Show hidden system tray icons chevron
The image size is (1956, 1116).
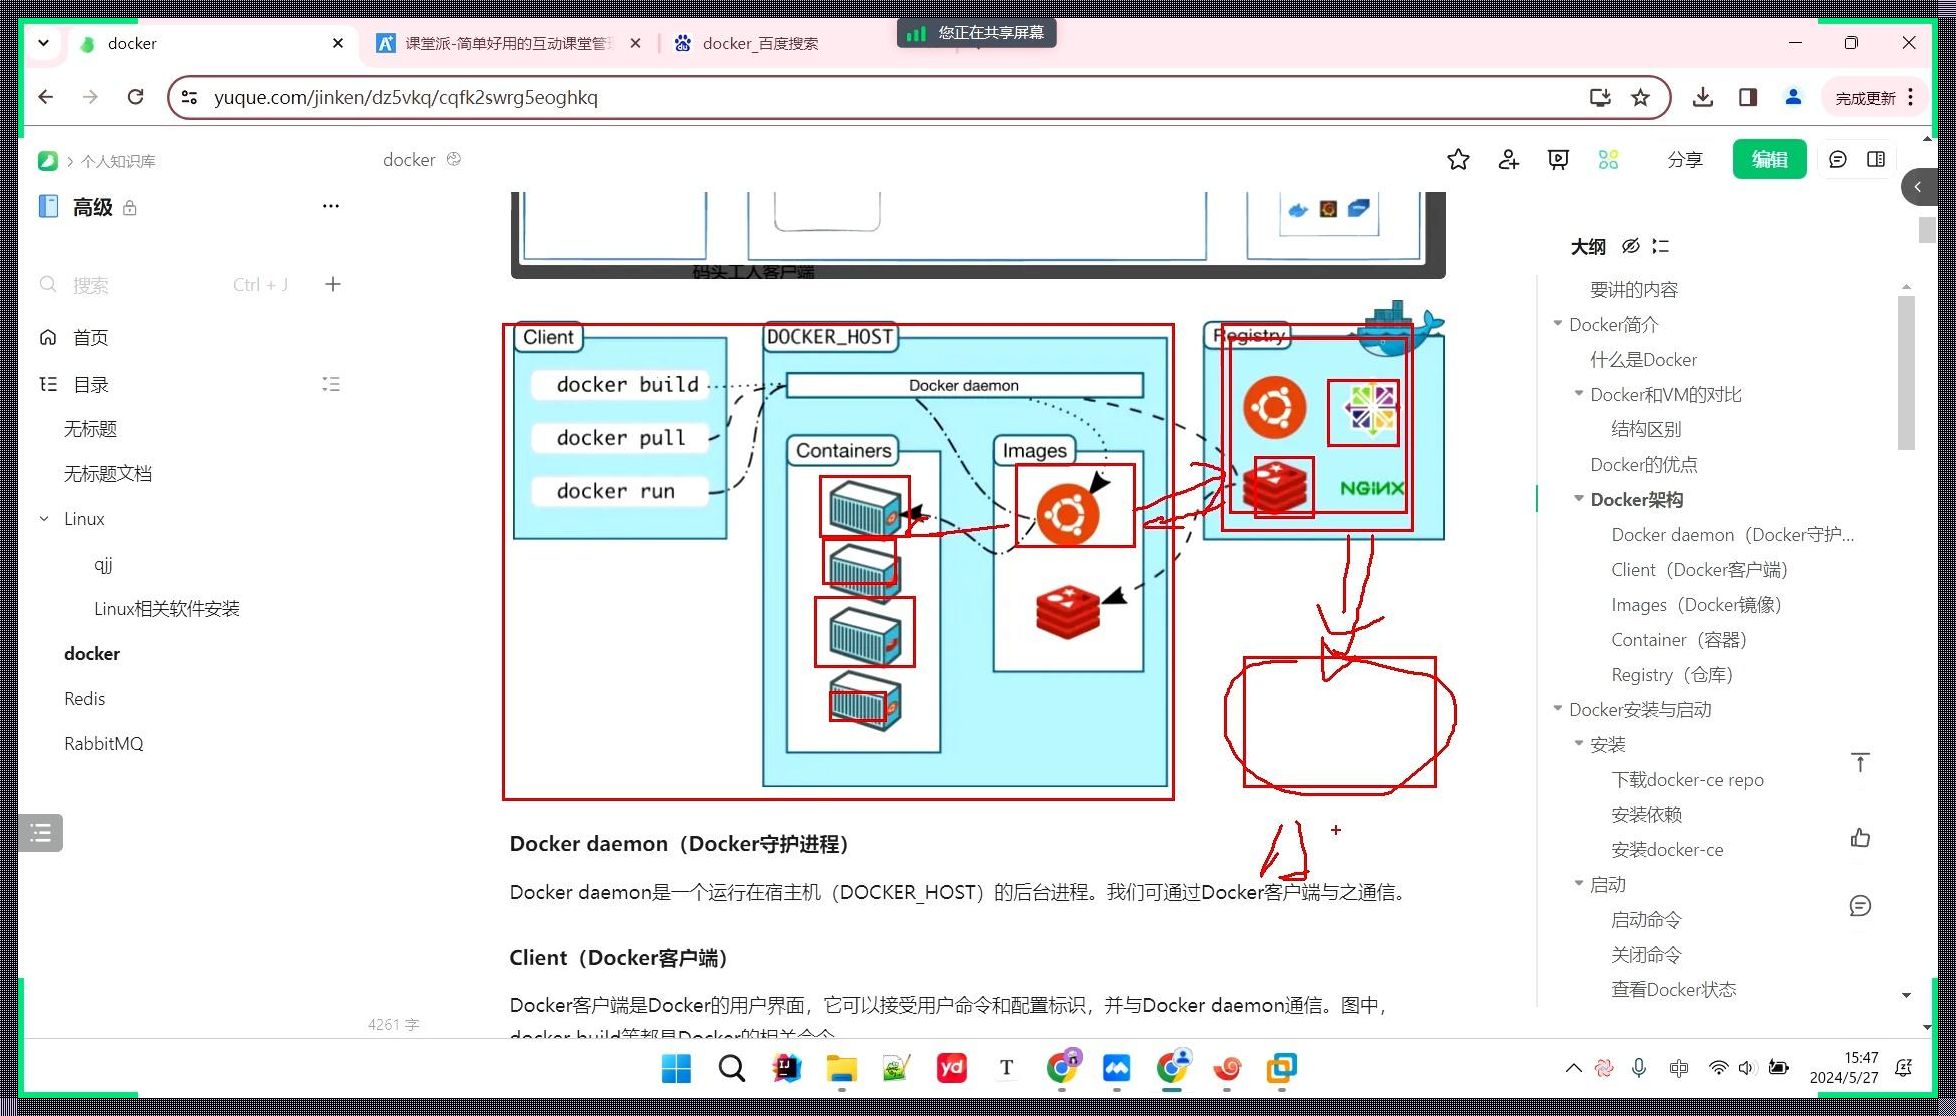1573,1068
